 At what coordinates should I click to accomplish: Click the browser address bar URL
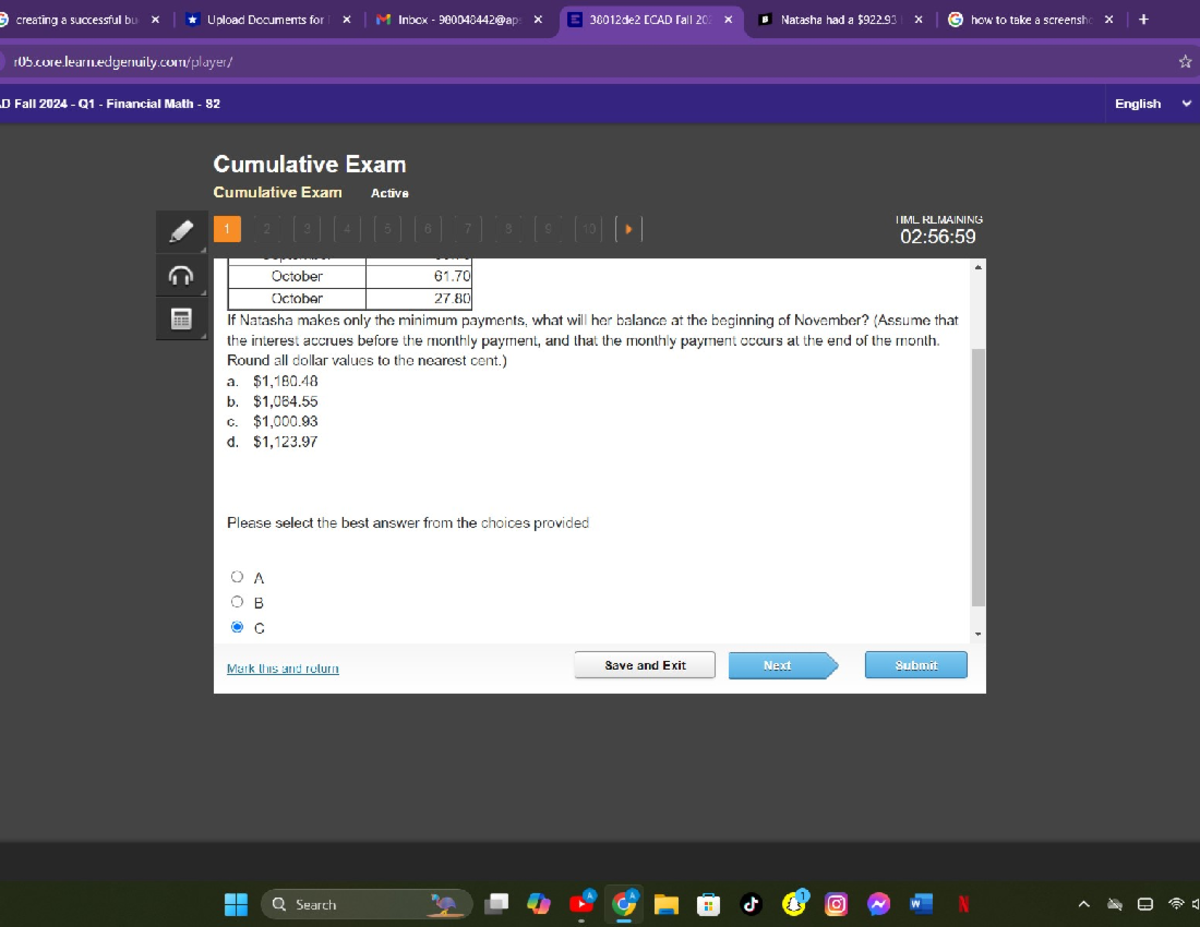click(123, 62)
